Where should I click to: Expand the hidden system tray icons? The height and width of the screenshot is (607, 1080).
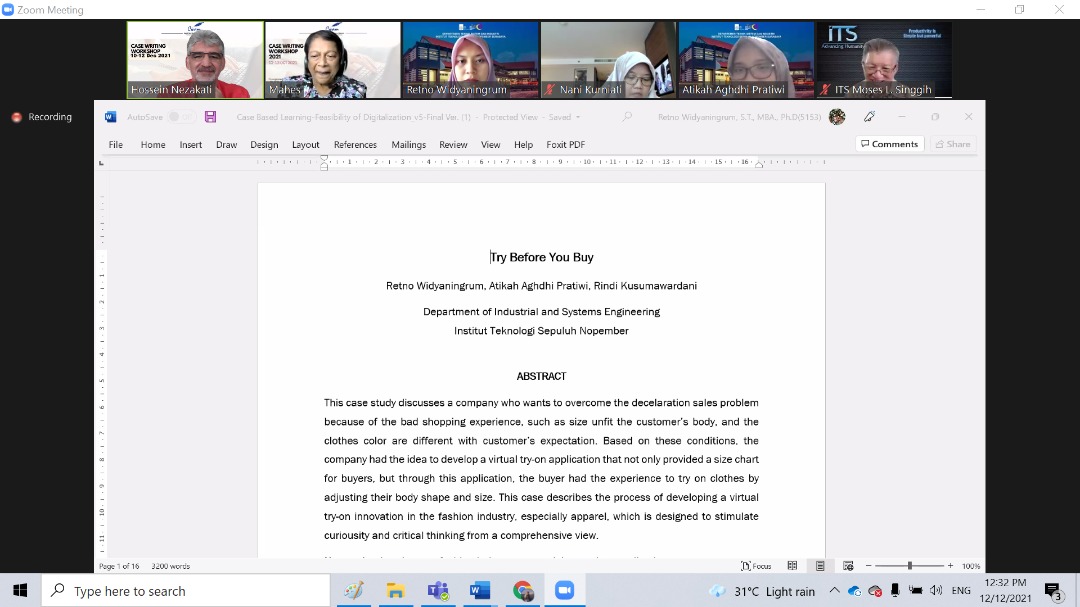tap(834, 590)
